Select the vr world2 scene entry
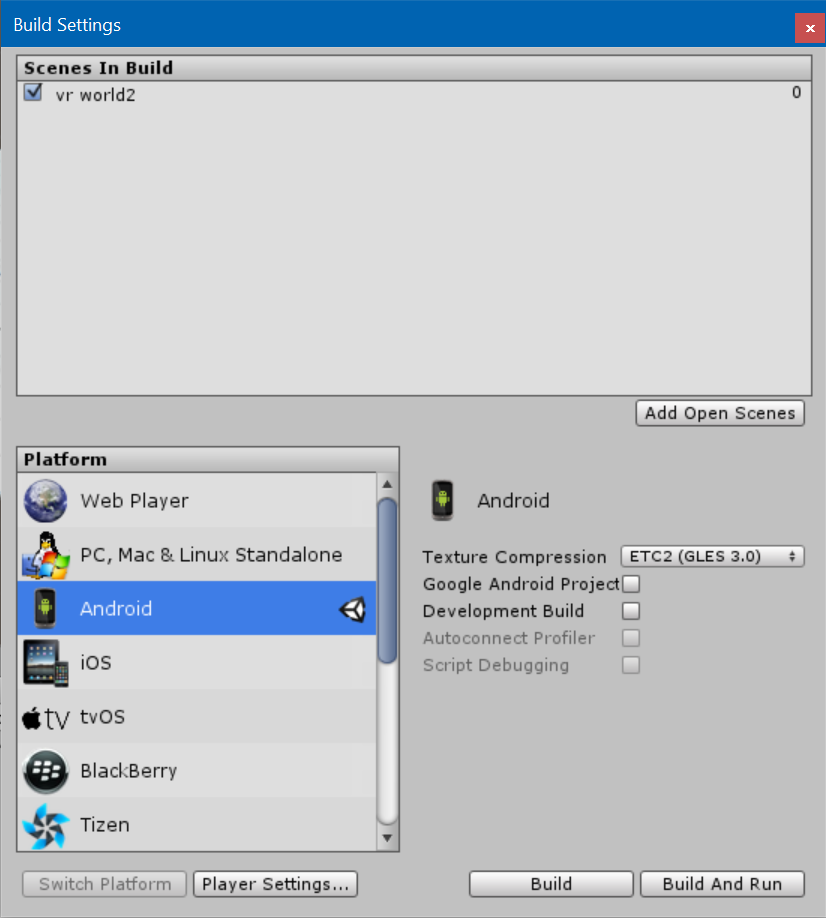The width and height of the screenshot is (826, 918). tap(414, 94)
